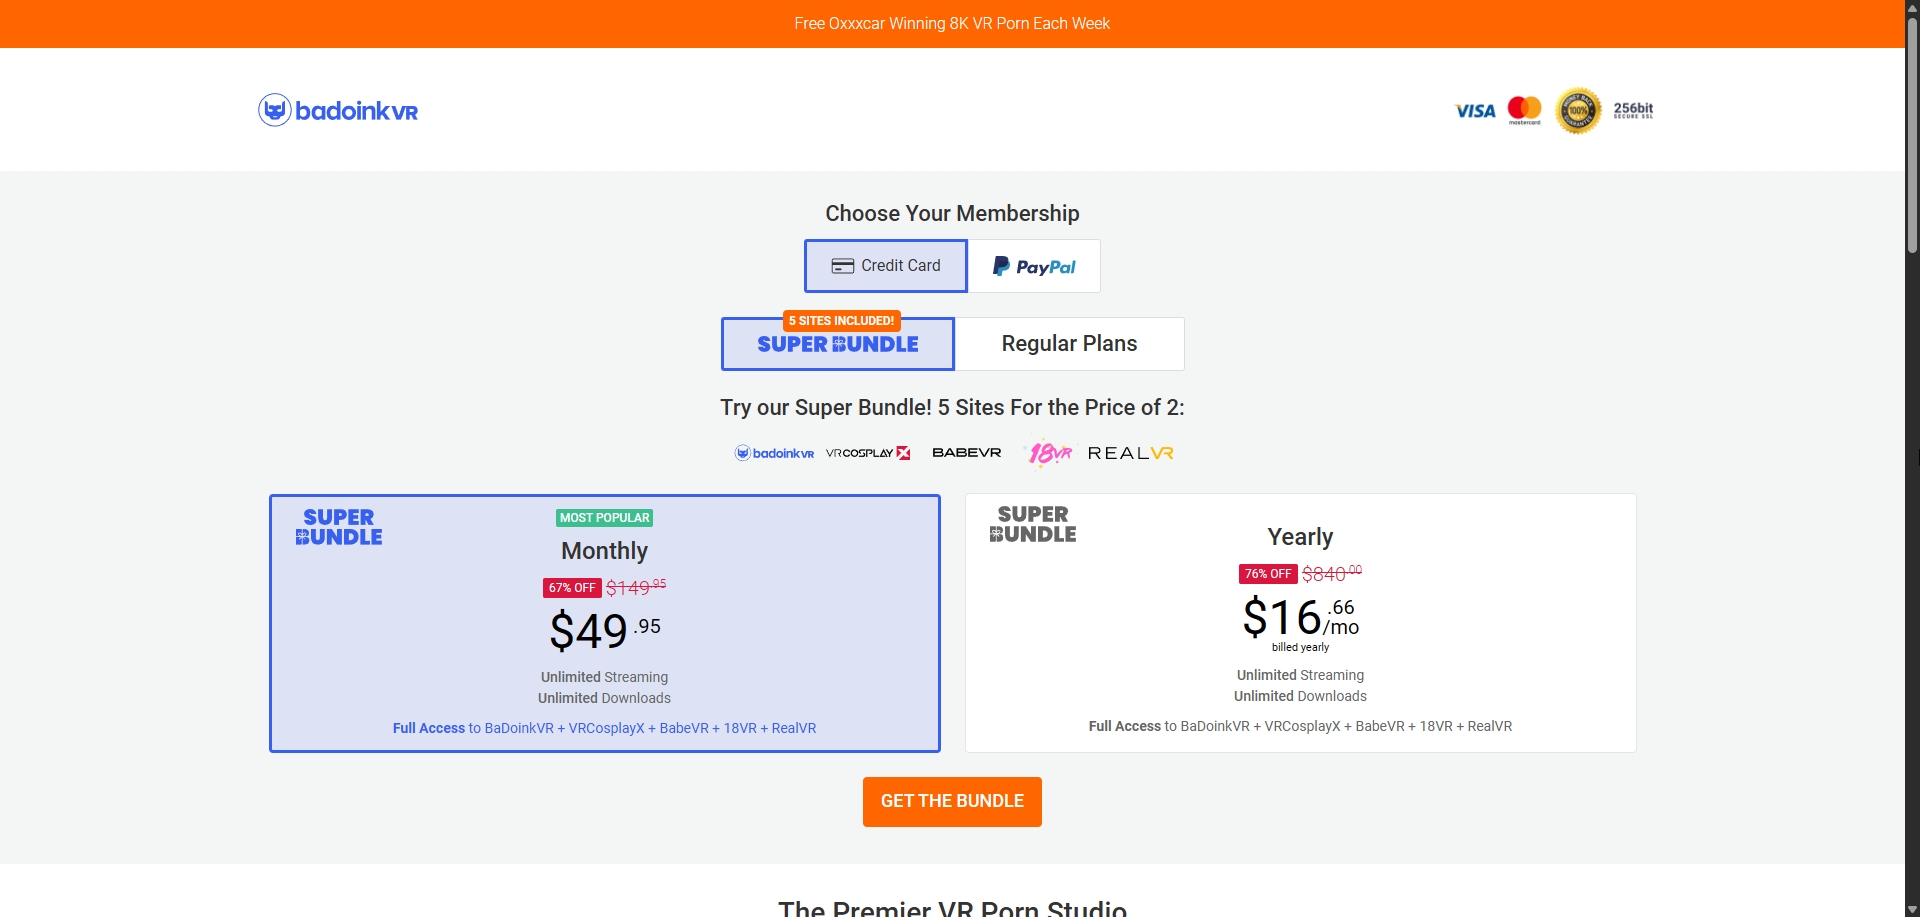Click the BabeVR site logo
This screenshot has height=917, width=1920.
[x=966, y=453]
